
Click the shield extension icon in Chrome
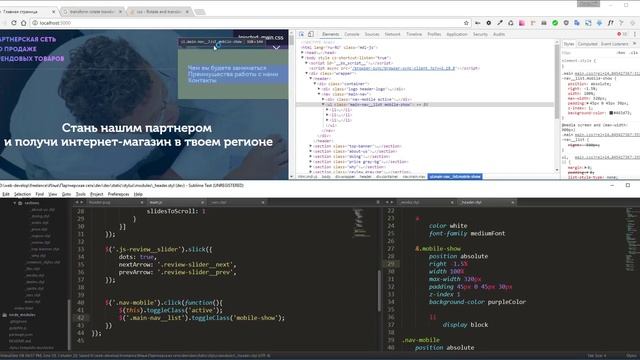click(x=566, y=23)
